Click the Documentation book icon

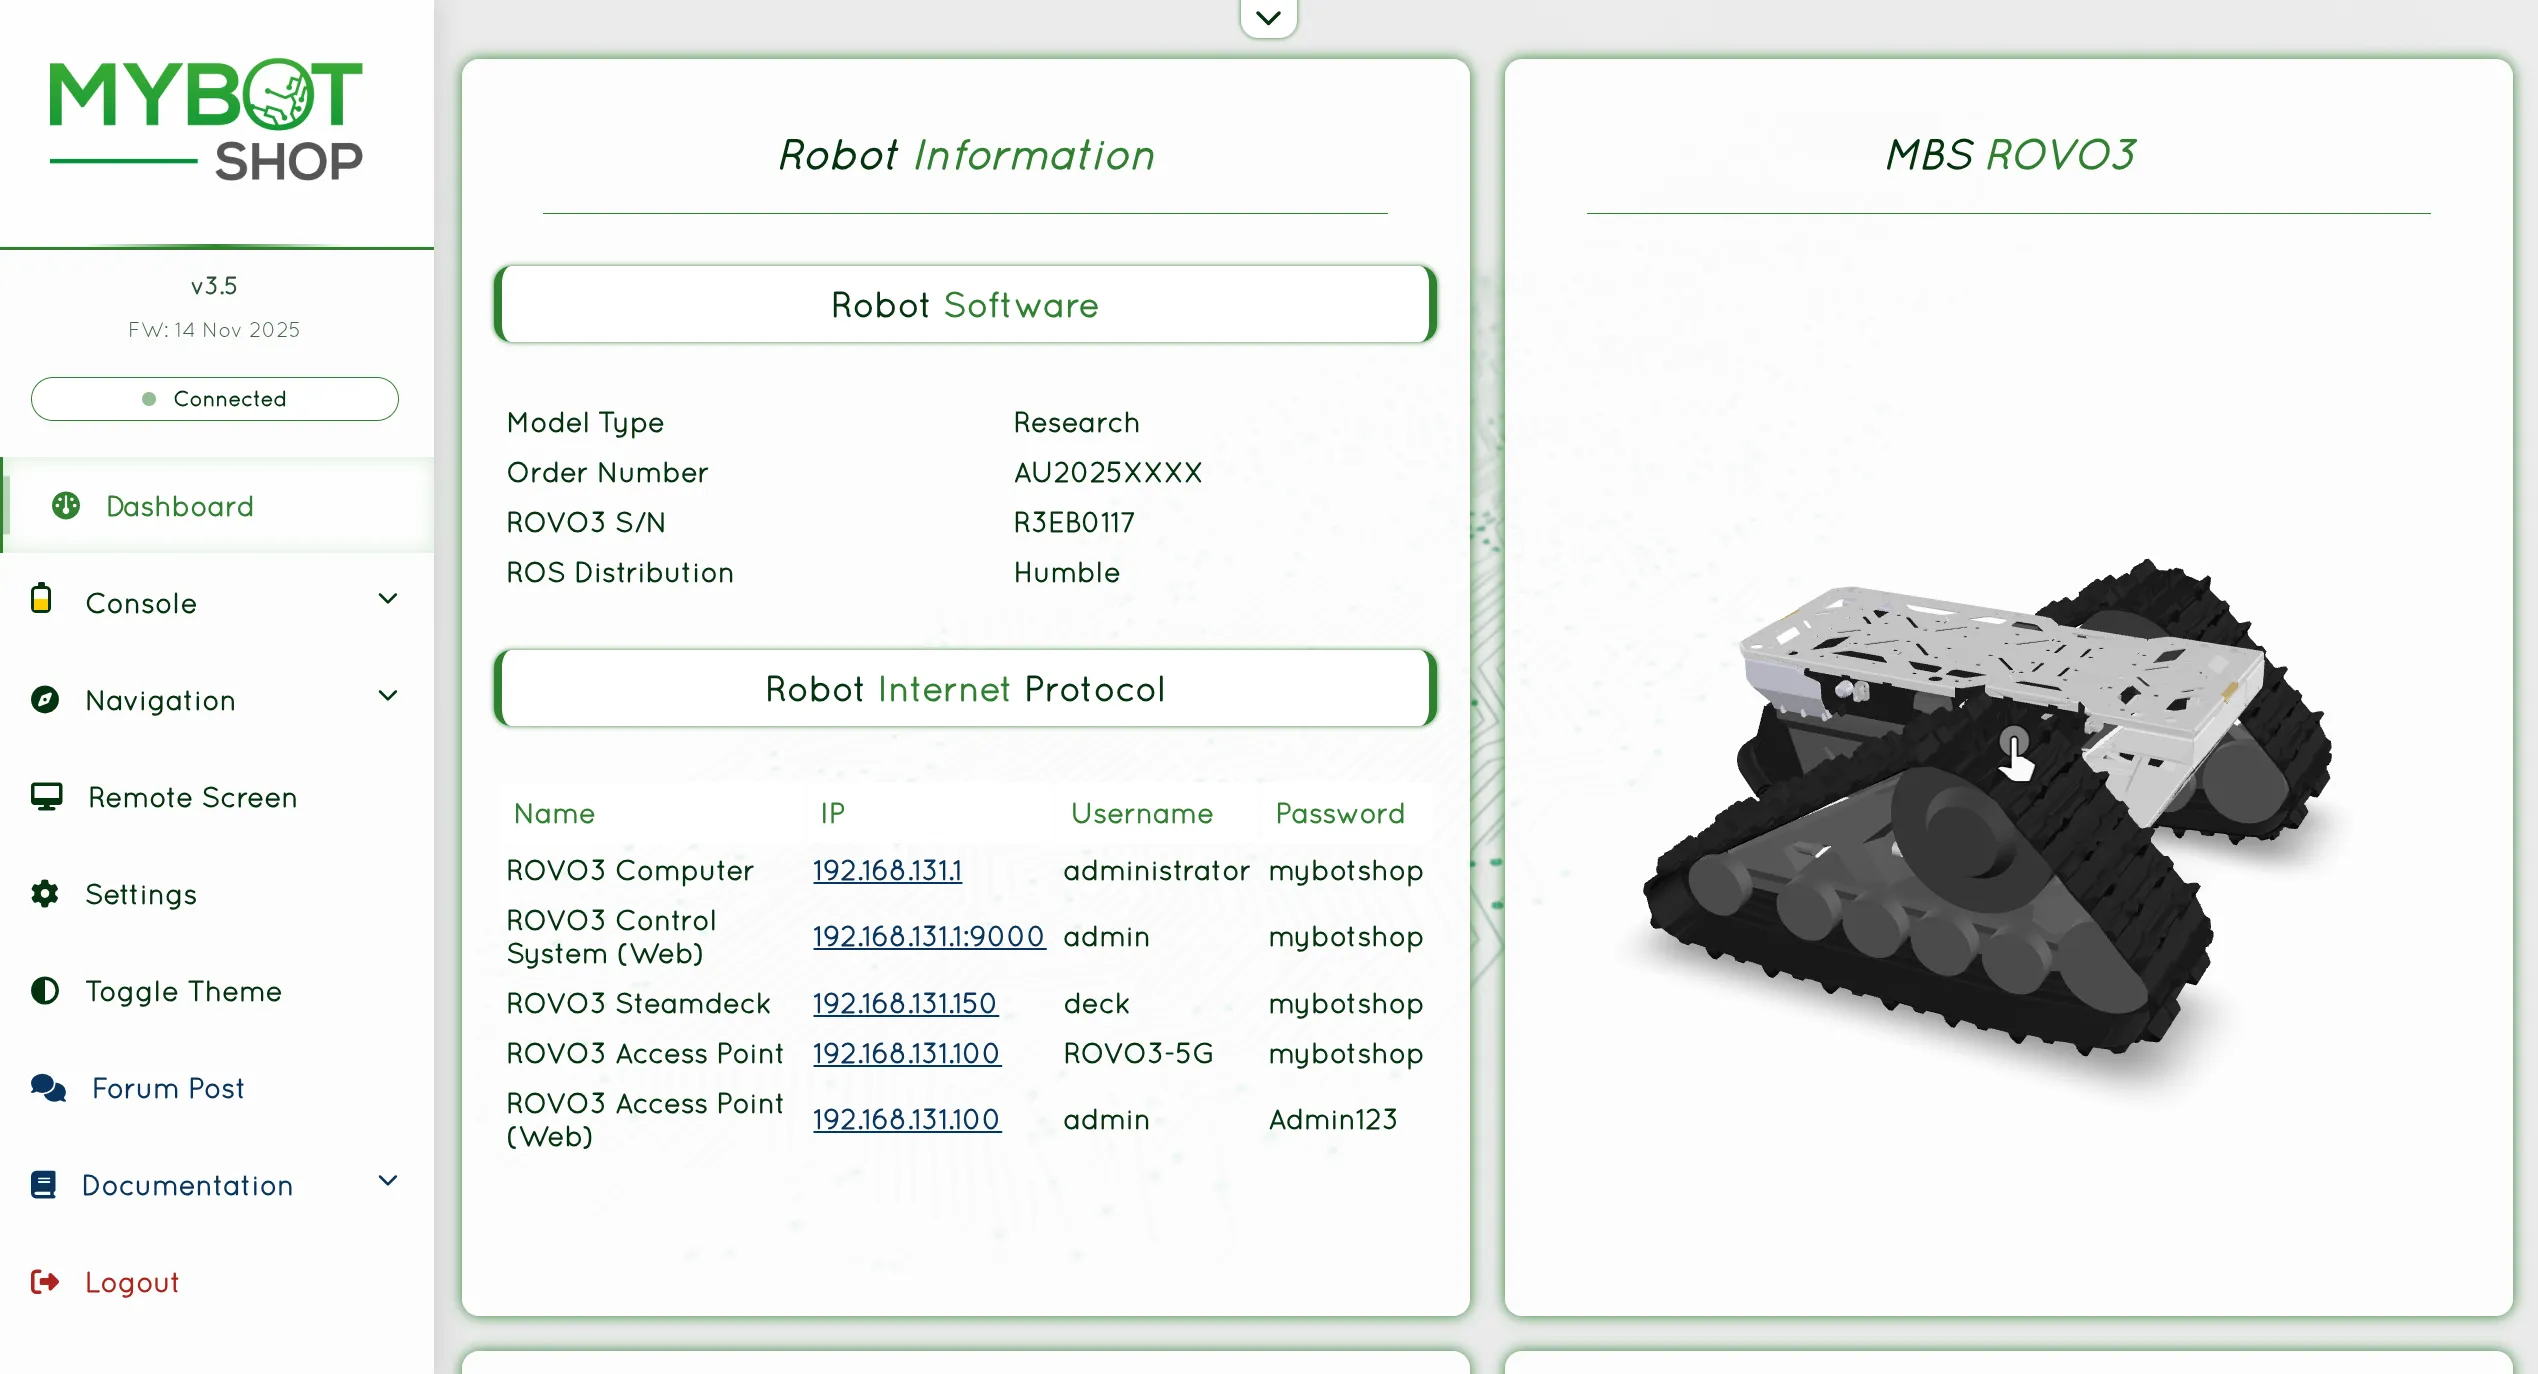[x=43, y=1185]
